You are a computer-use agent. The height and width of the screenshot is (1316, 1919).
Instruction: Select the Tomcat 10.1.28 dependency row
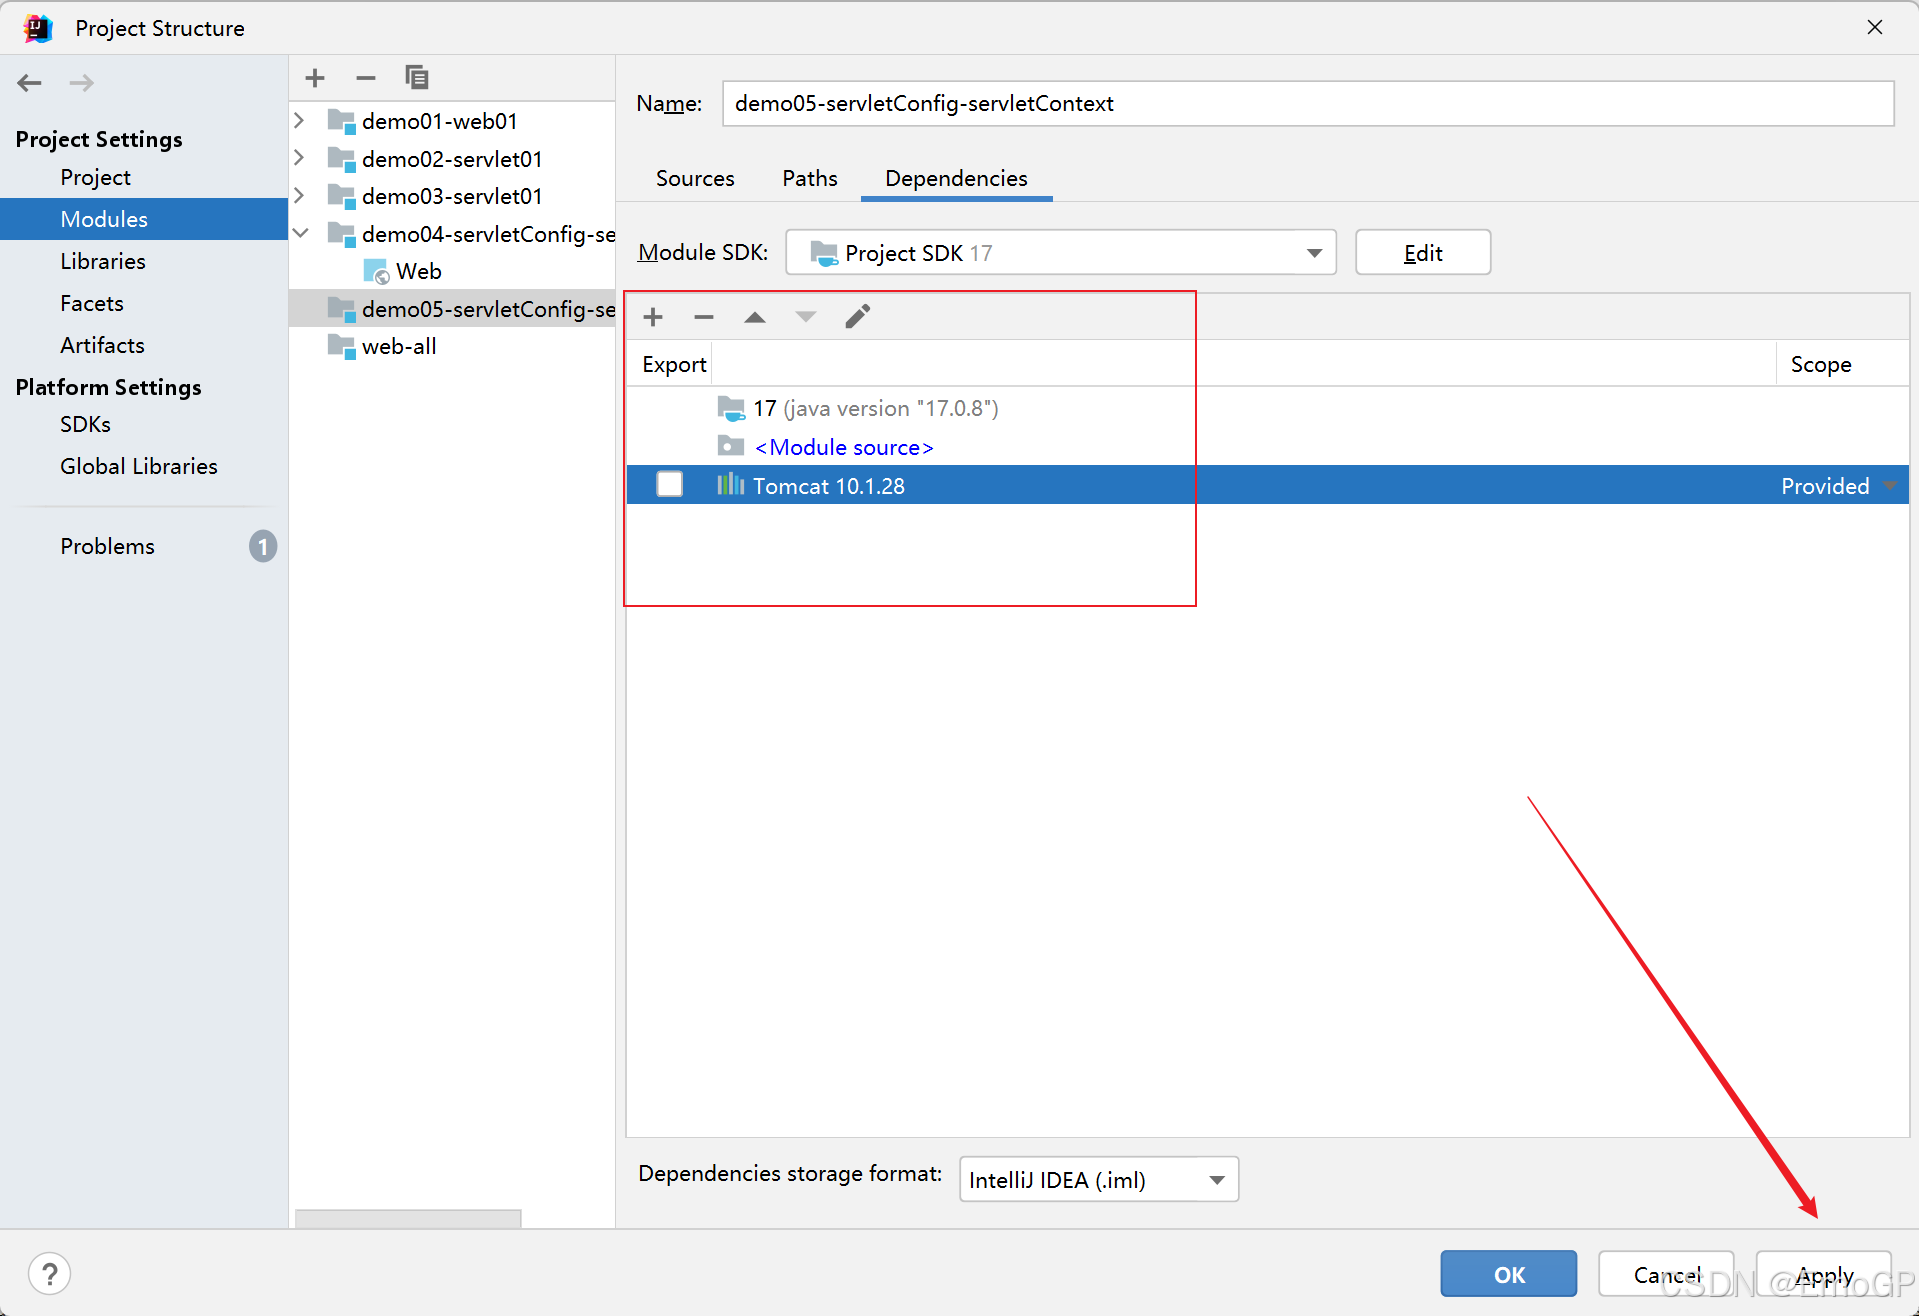(x=1267, y=485)
